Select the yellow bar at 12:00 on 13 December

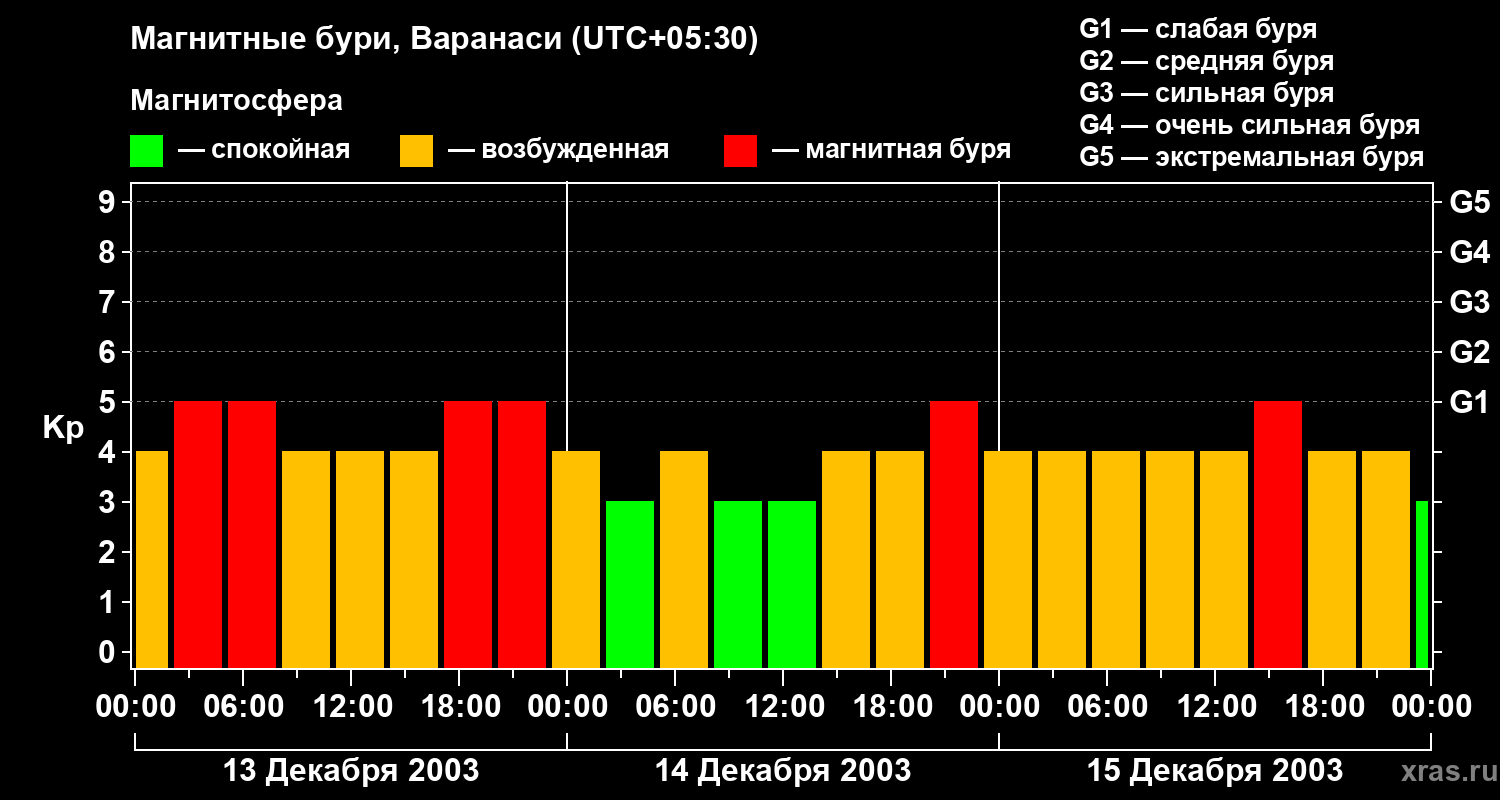(x=360, y=559)
